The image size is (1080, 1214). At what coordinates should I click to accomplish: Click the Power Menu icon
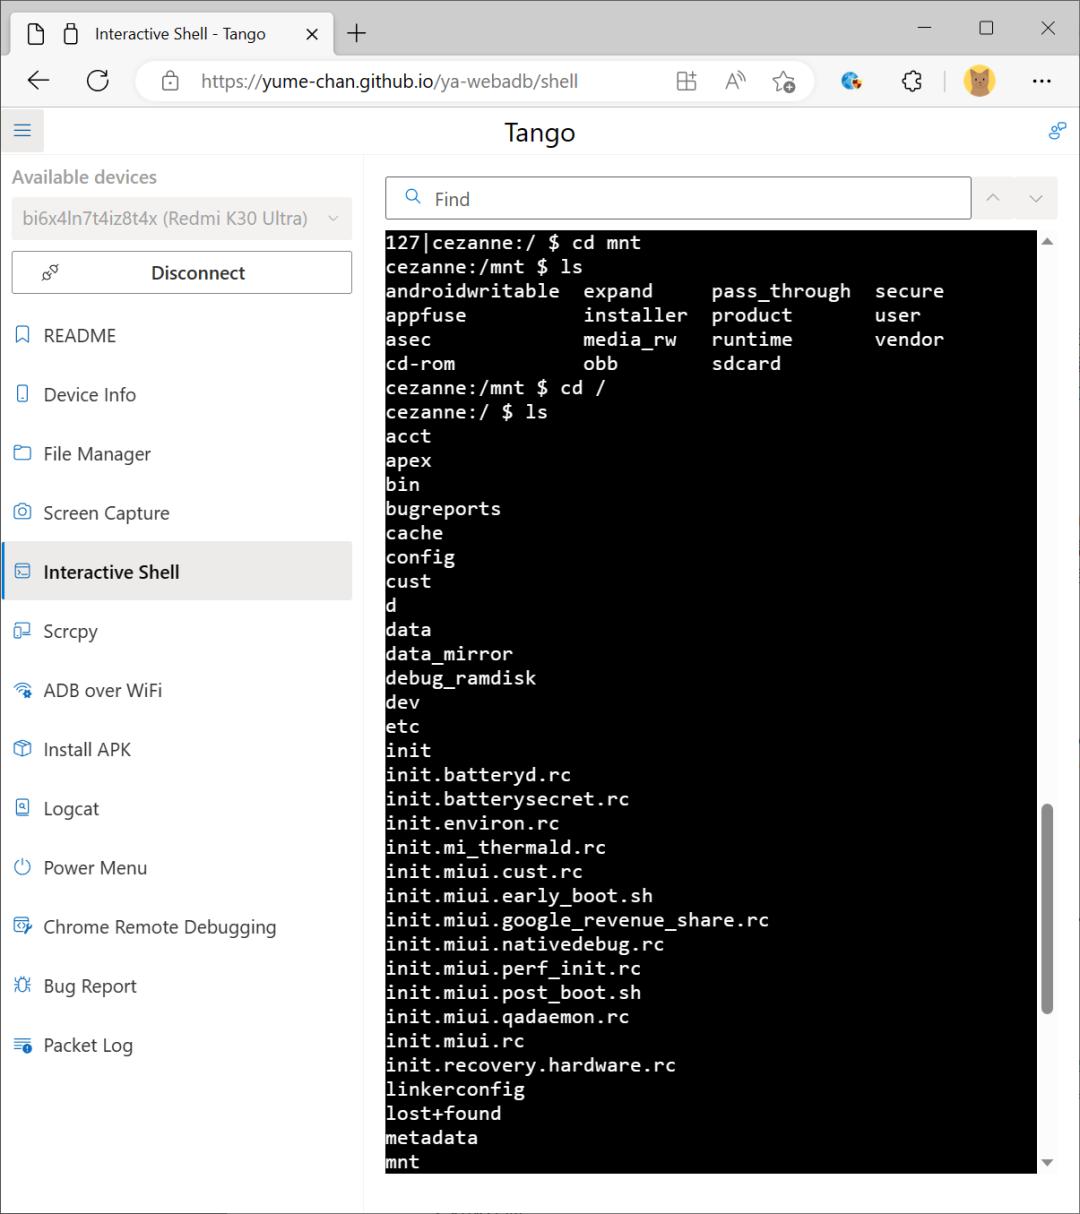(x=22, y=868)
